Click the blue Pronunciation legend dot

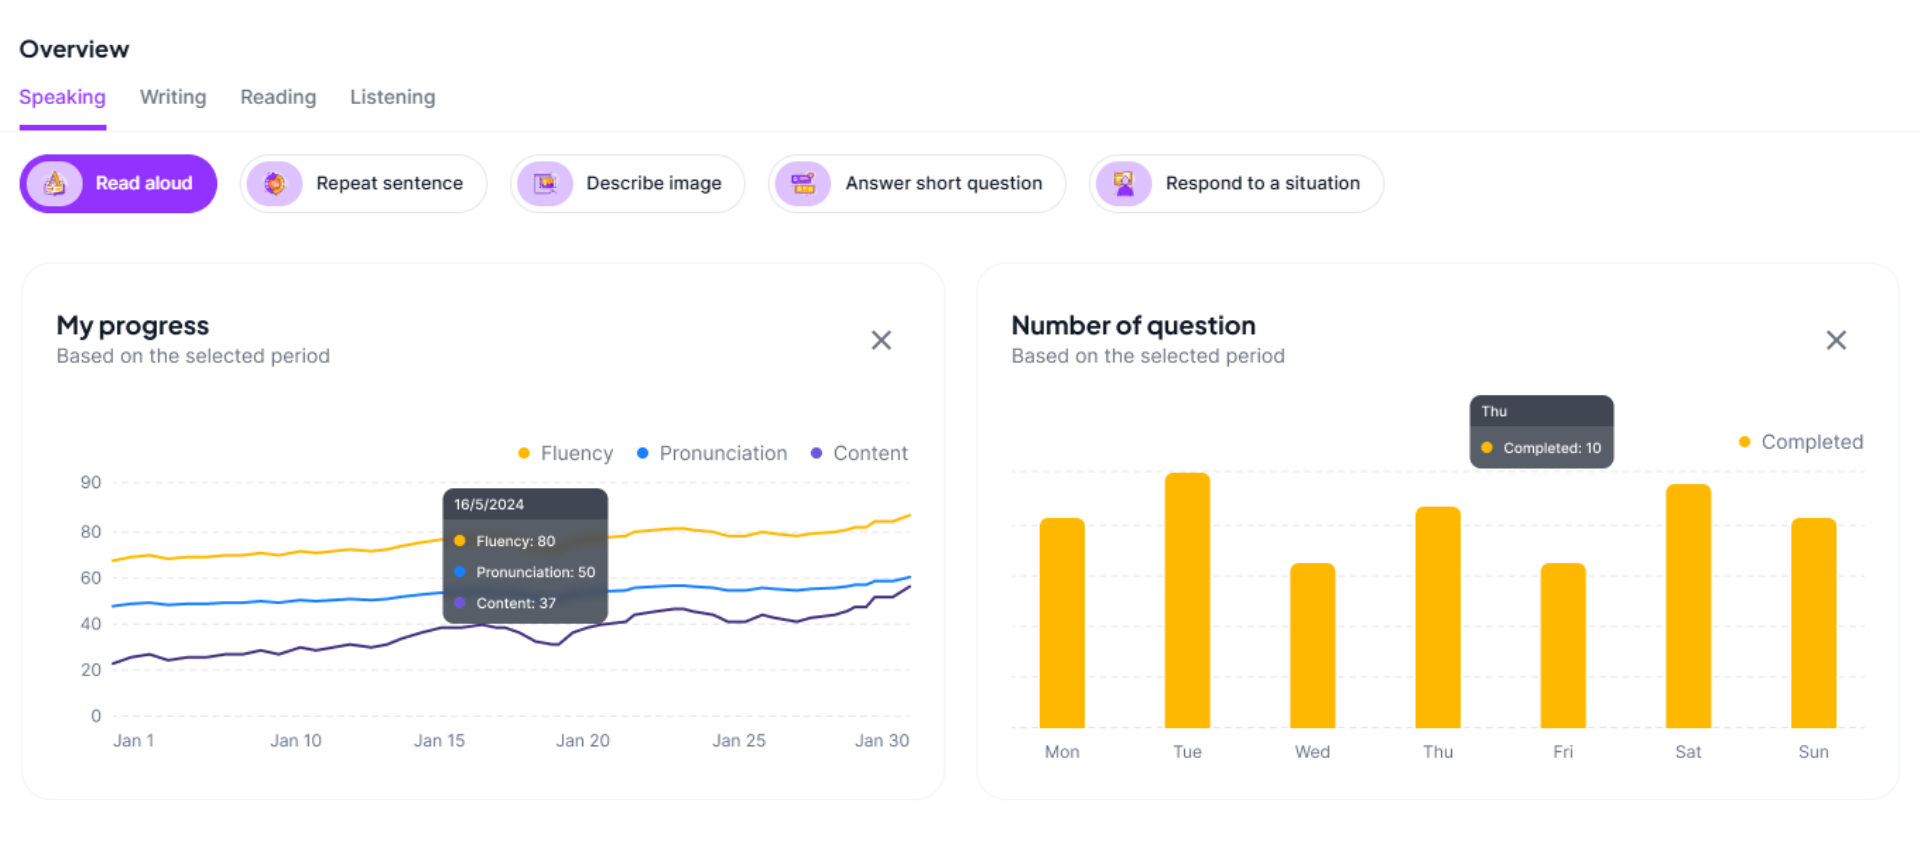pyautogui.click(x=643, y=454)
